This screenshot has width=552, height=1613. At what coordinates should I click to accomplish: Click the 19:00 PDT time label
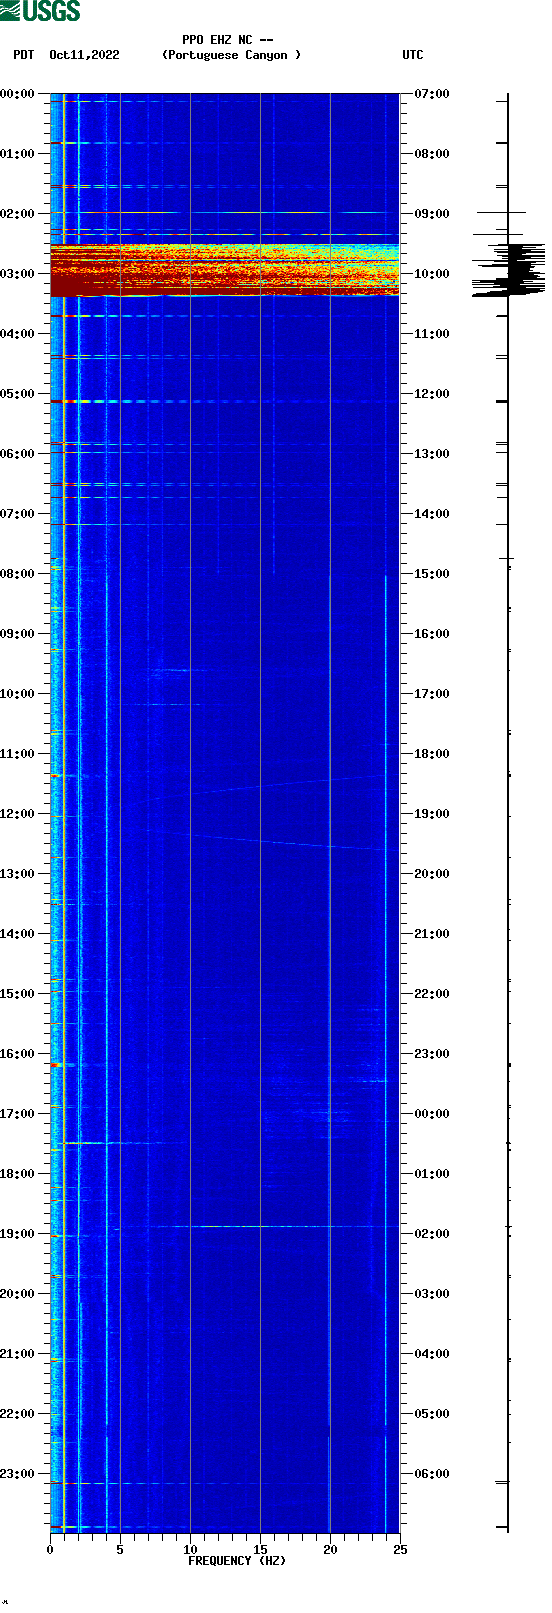[x=18, y=1234]
